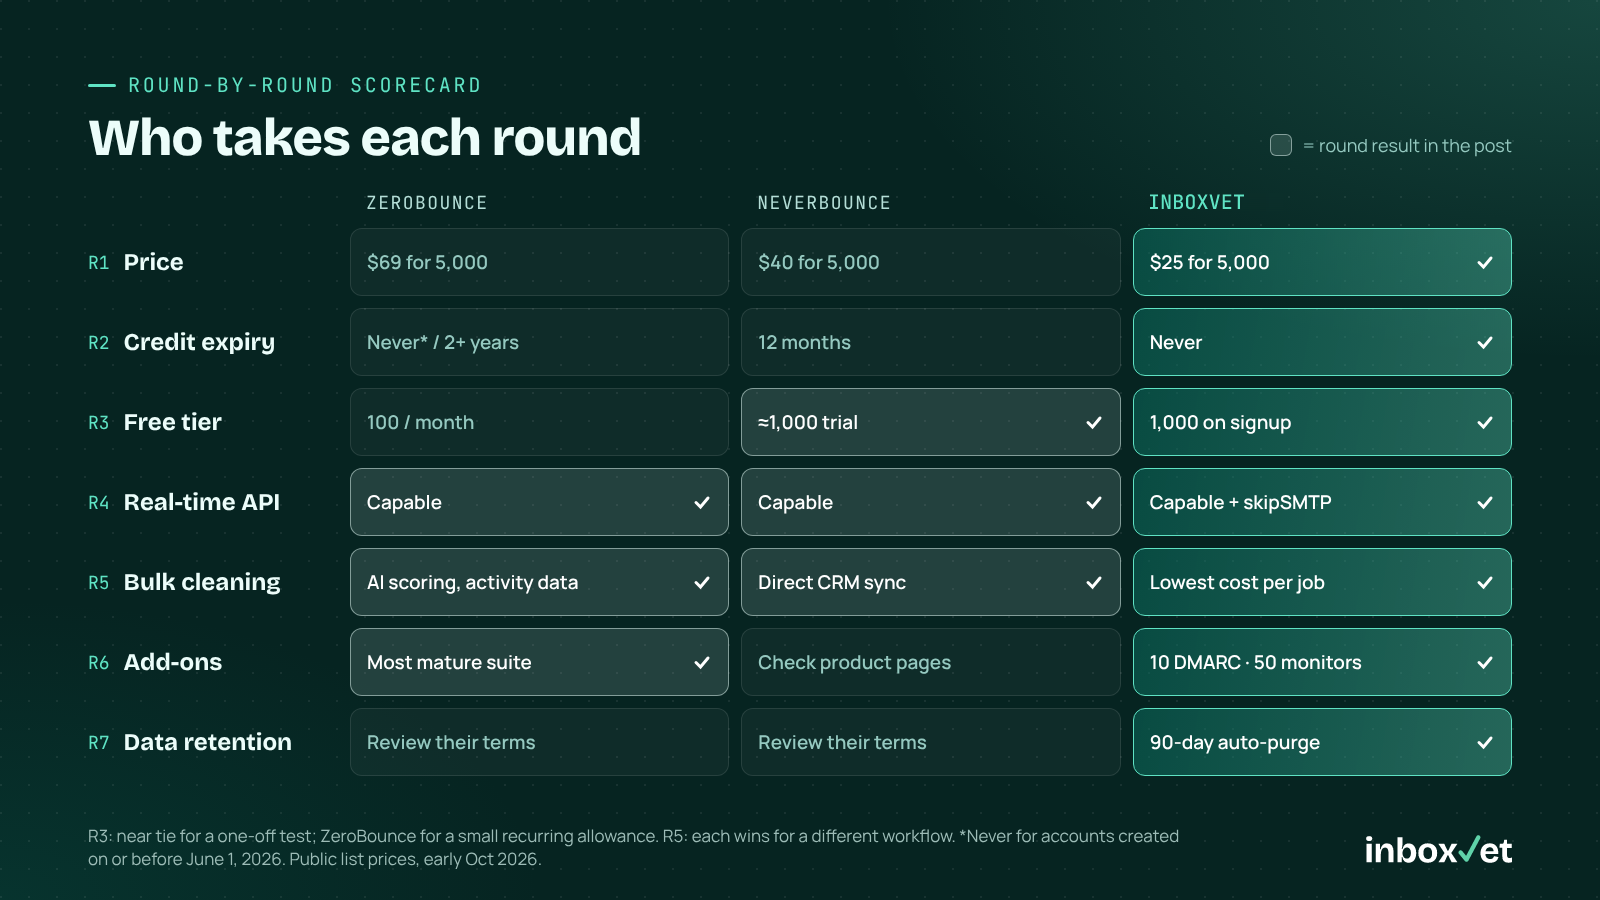
Task: Click the $69 for 5,000 cell
Action: pos(539,262)
